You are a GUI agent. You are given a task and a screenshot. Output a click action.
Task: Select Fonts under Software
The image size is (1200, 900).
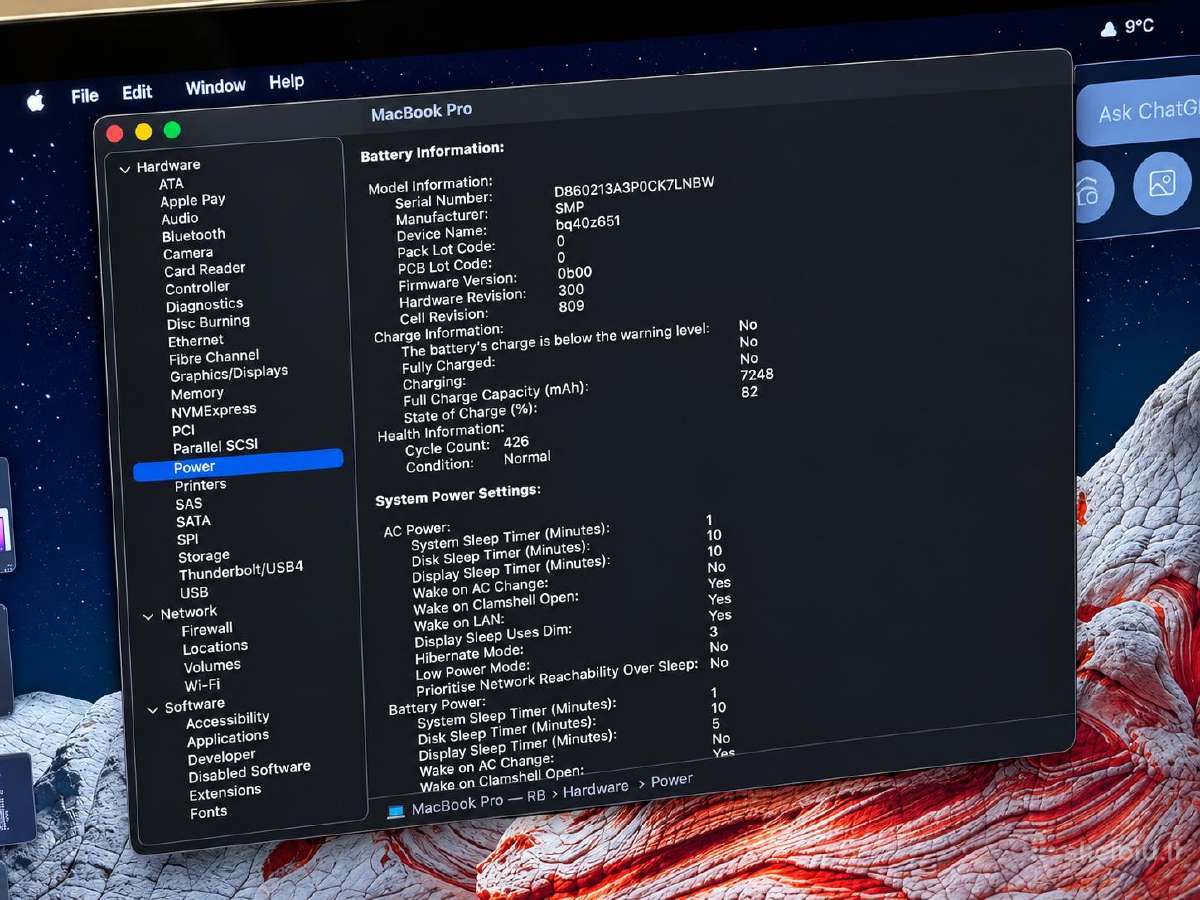click(x=208, y=812)
